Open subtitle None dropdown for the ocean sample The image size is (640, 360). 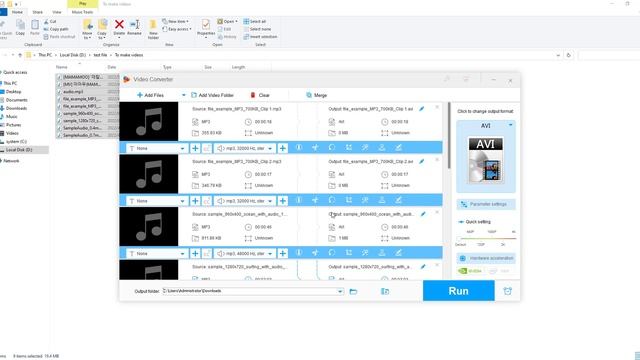[x=156, y=253]
